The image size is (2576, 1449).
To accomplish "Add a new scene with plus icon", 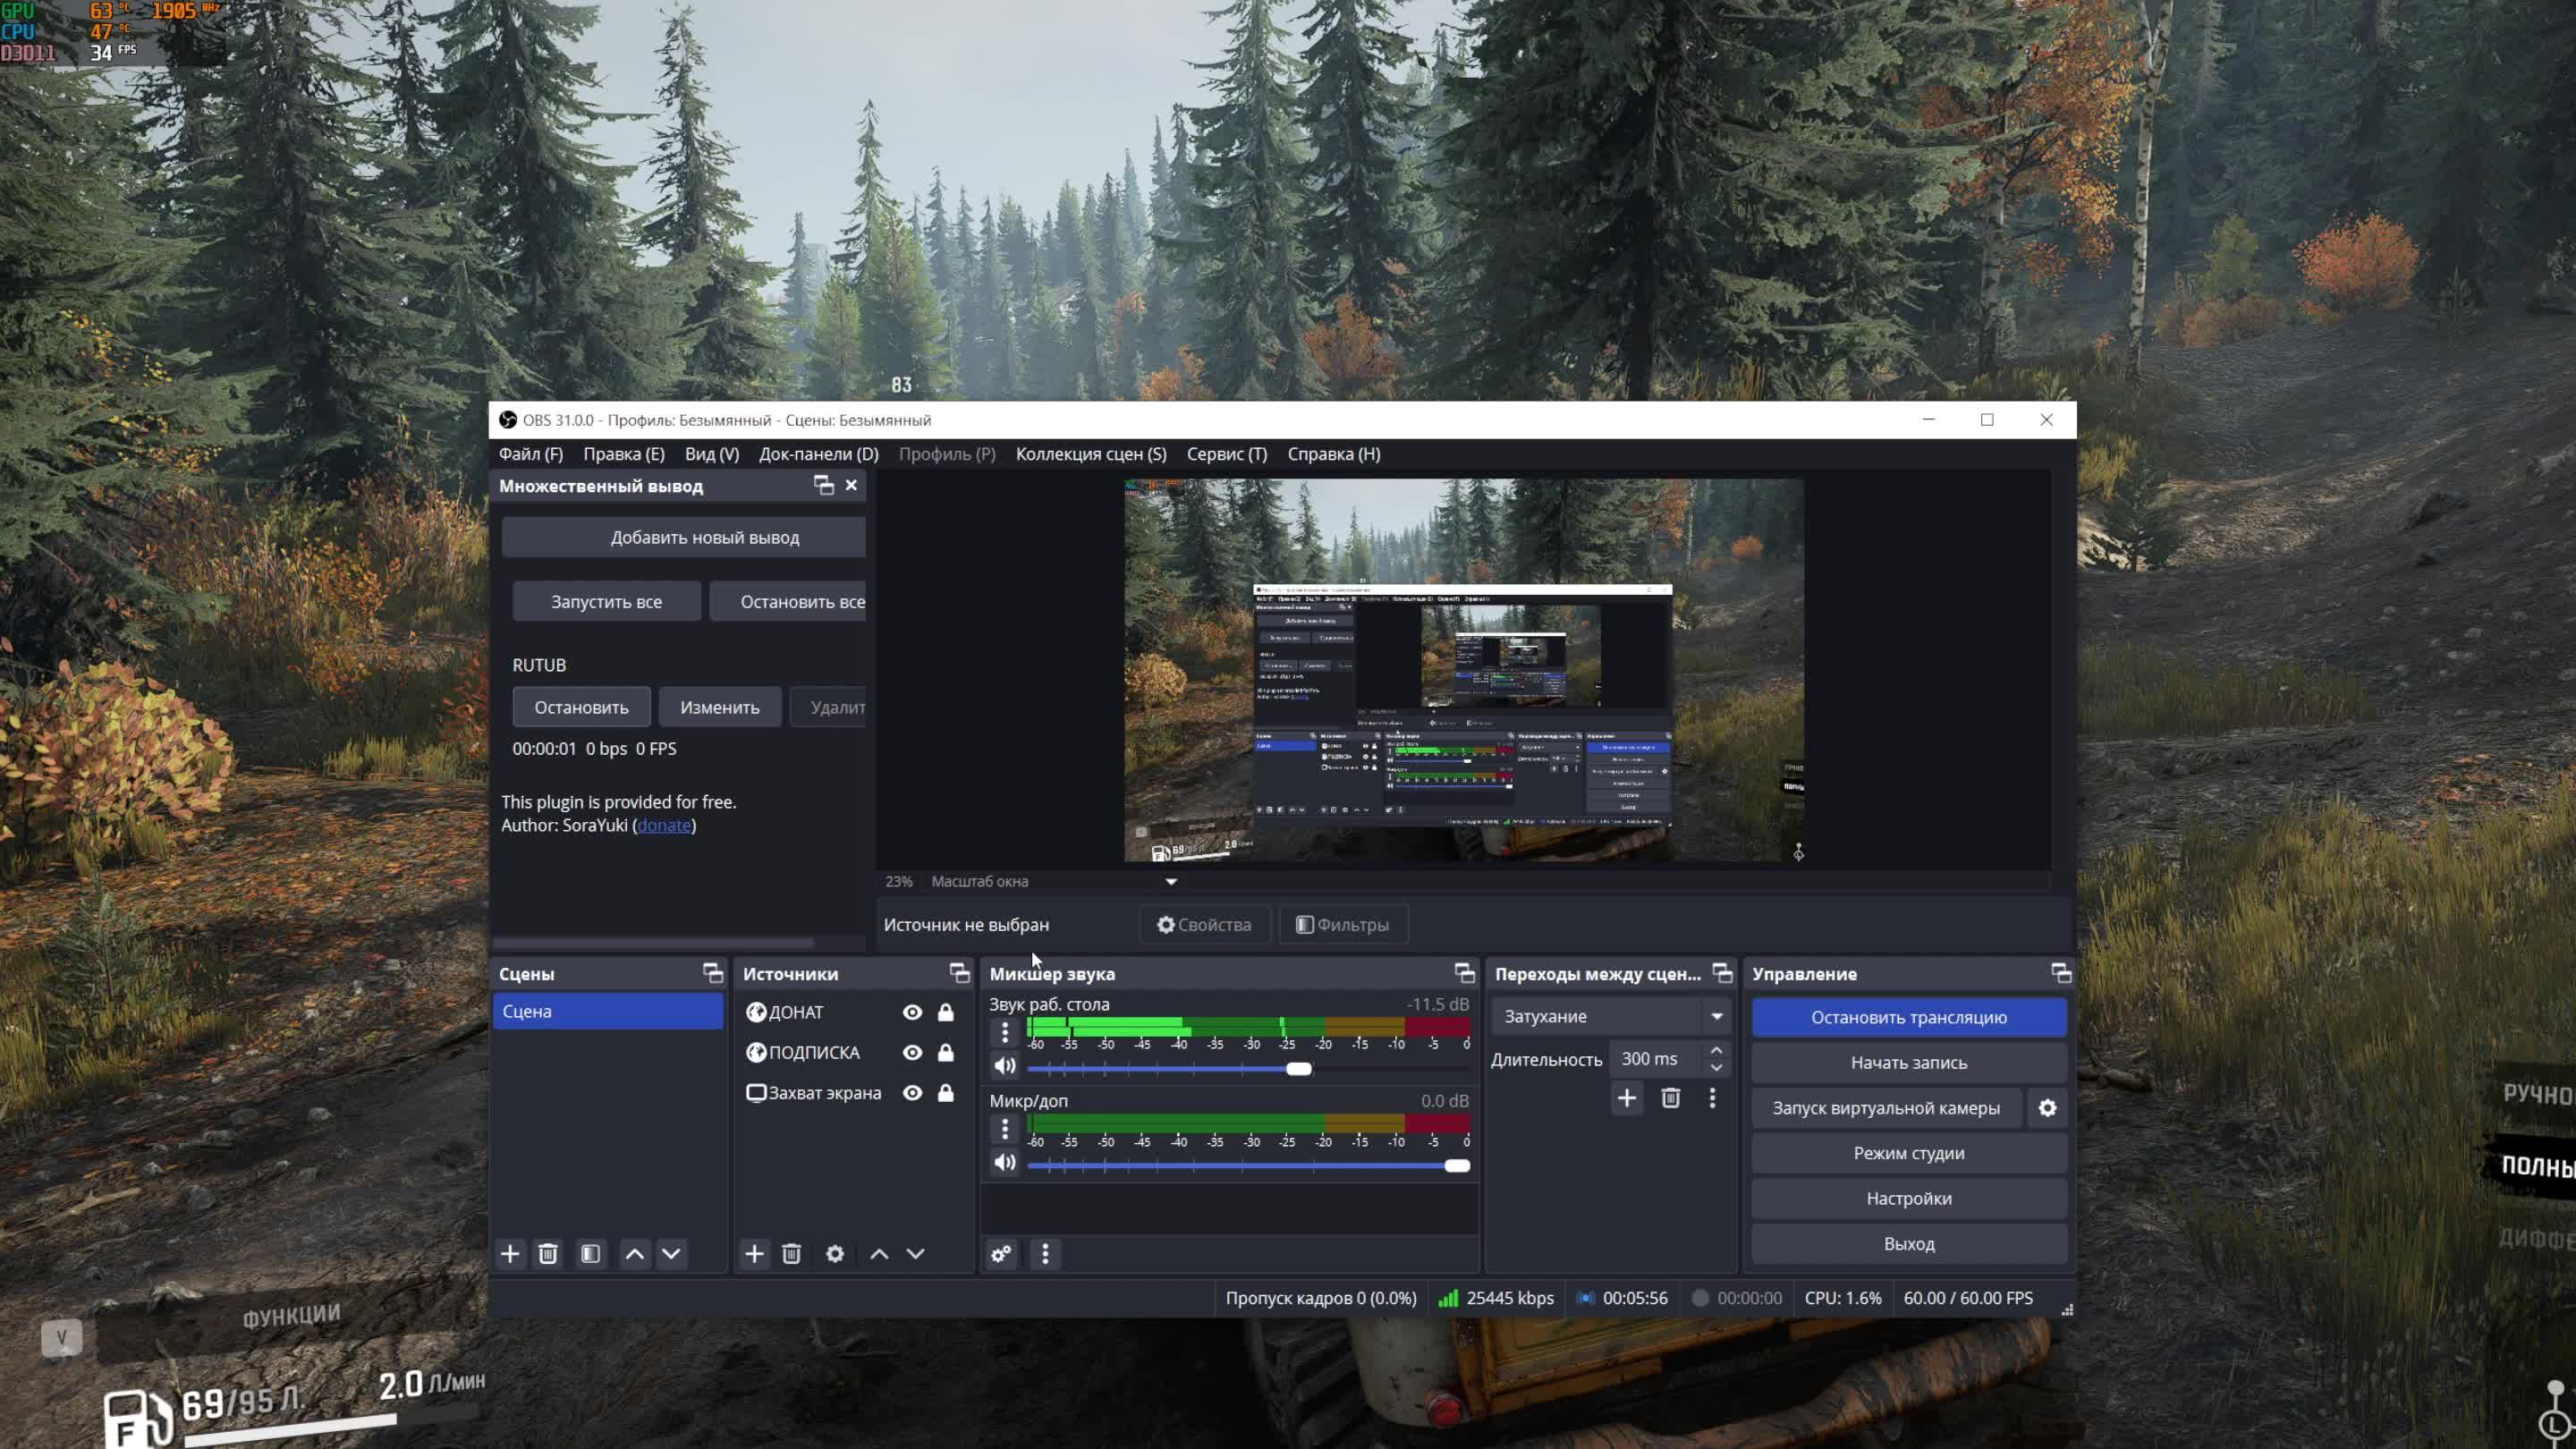I will point(510,1254).
